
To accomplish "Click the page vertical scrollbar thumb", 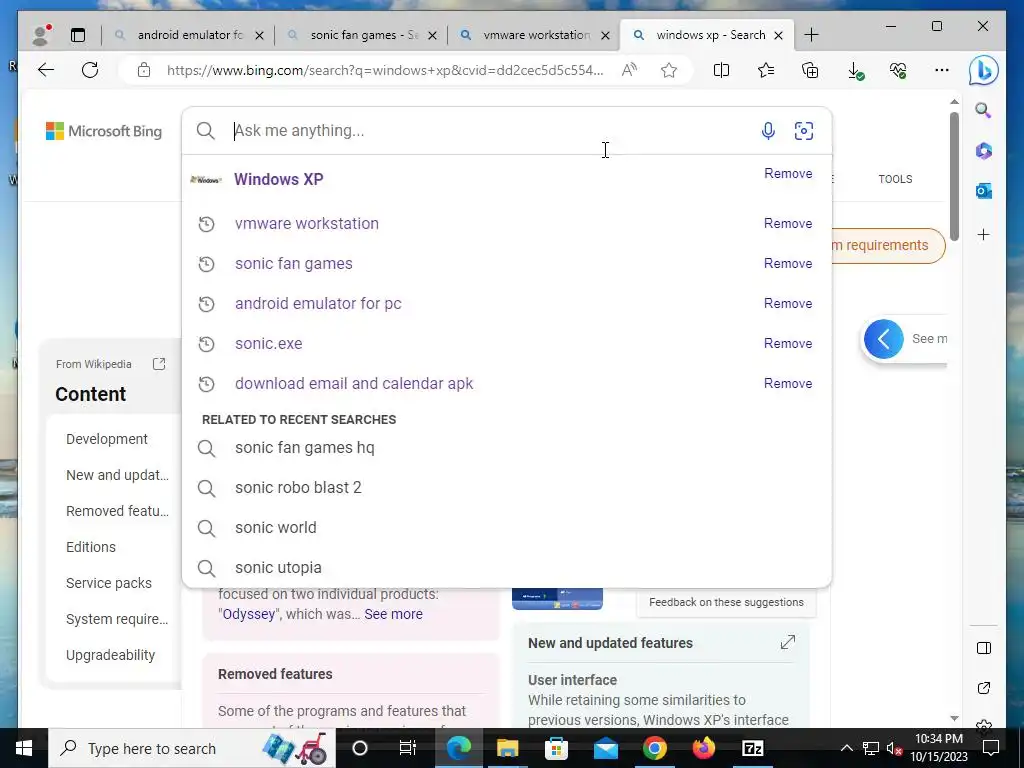I will click(x=954, y=175).
